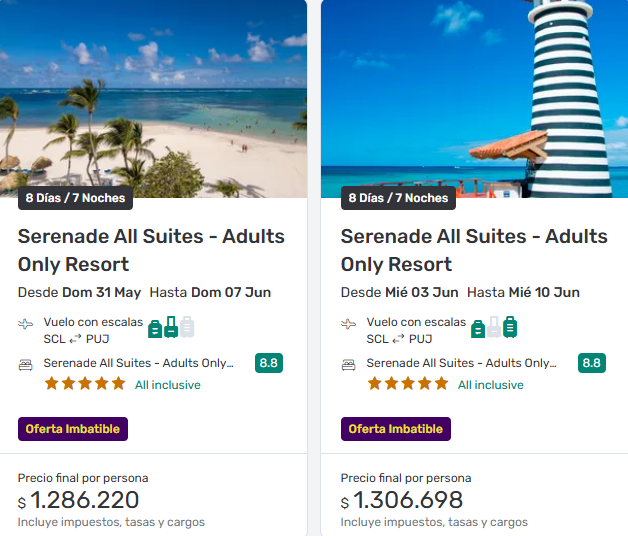Click the five-star rating on the right card
Image resolution: width=628 pixels, height=536 pixels.
(x=408, y=384)
